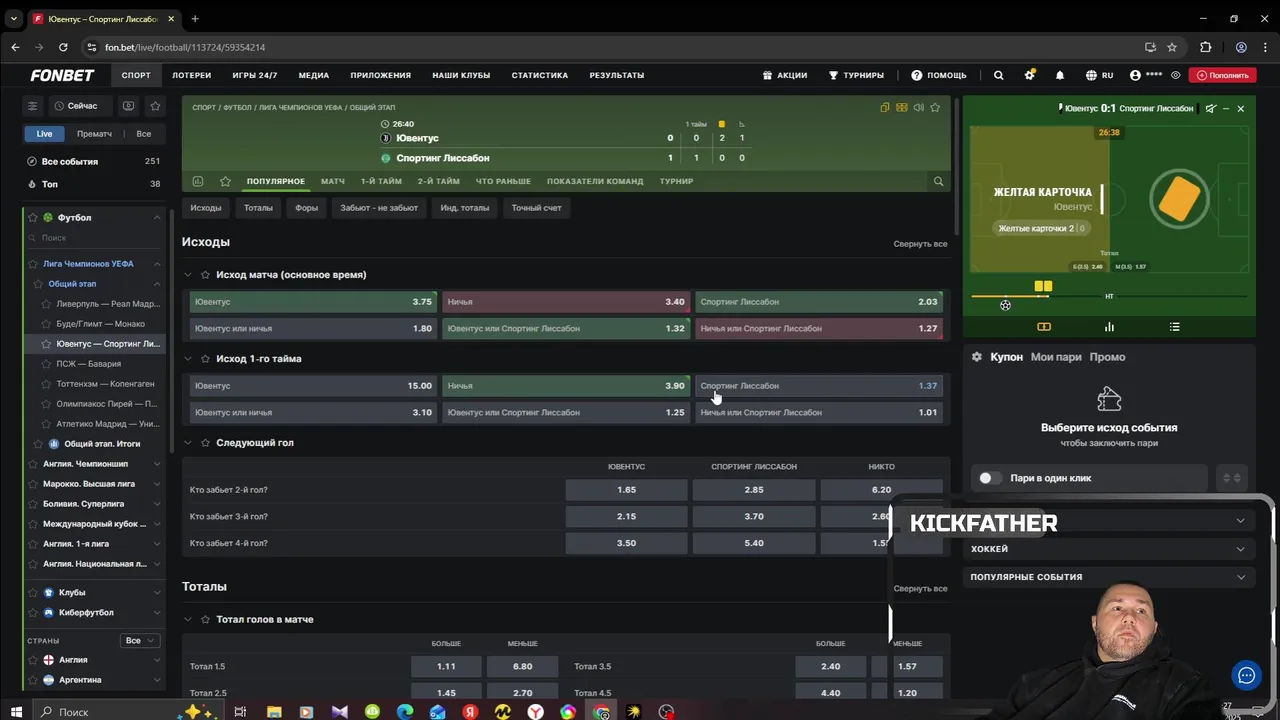Click the match timeline progress bar
Image resolution: width=1280 pixels, height=720 pixels.
pos(1109,297)
